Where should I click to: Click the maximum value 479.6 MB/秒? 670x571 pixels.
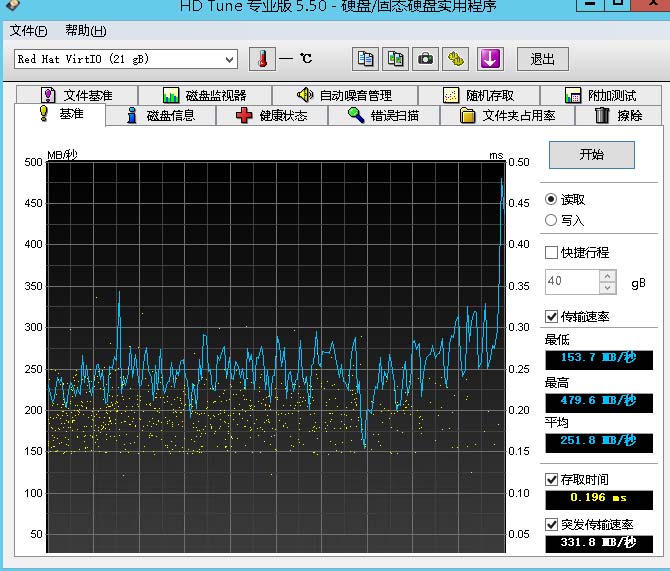coord(599,403)
